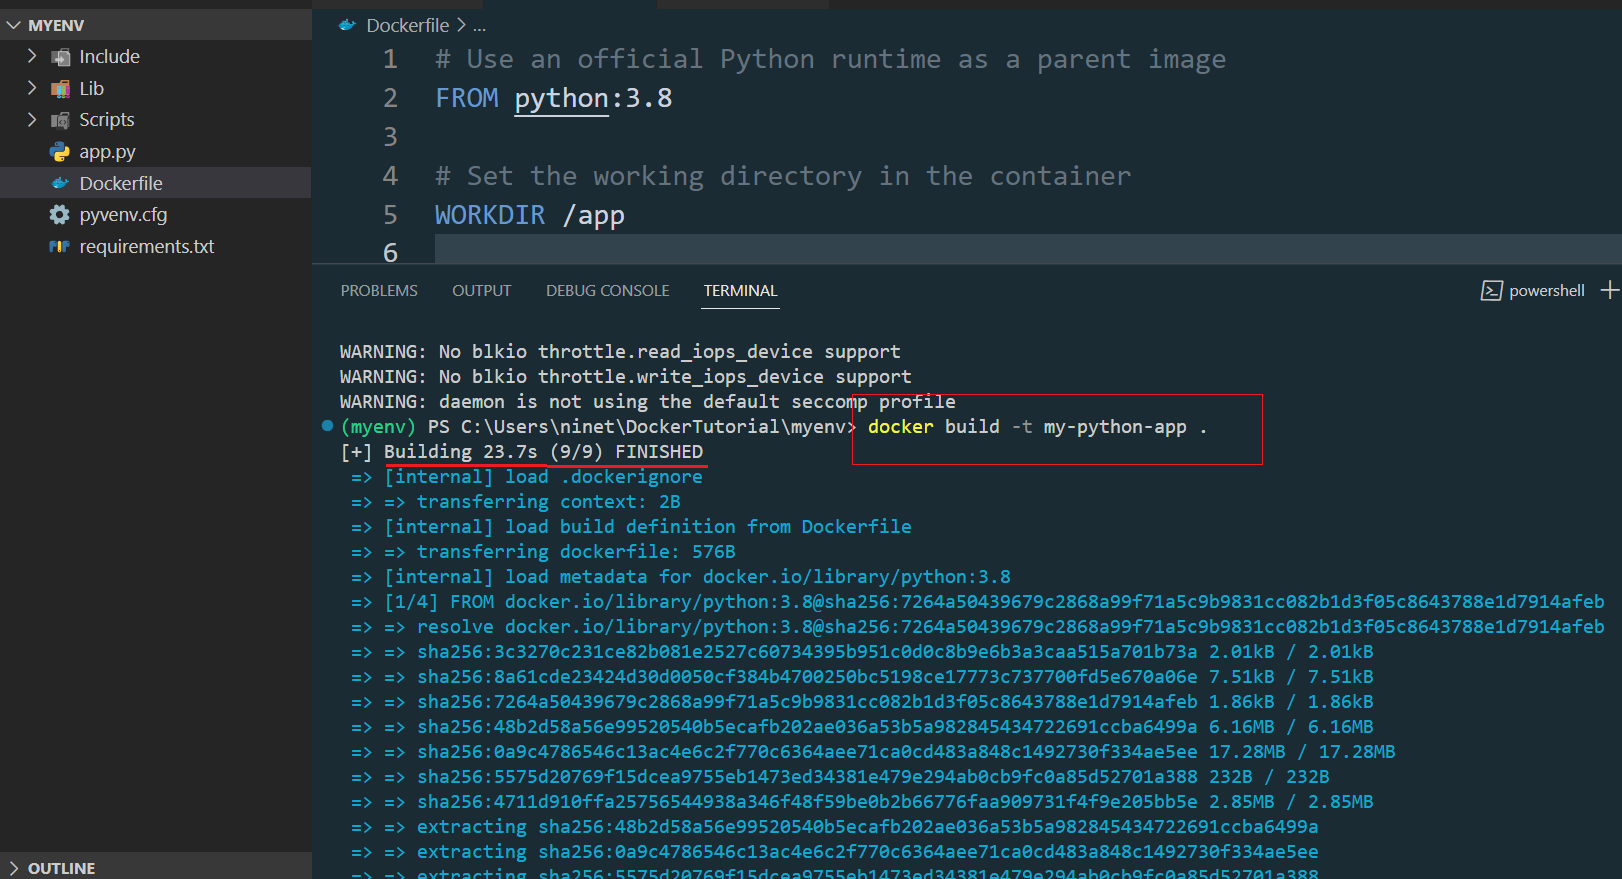
Task: Open pyvenv.cfg file
Action: pos(124,215)
